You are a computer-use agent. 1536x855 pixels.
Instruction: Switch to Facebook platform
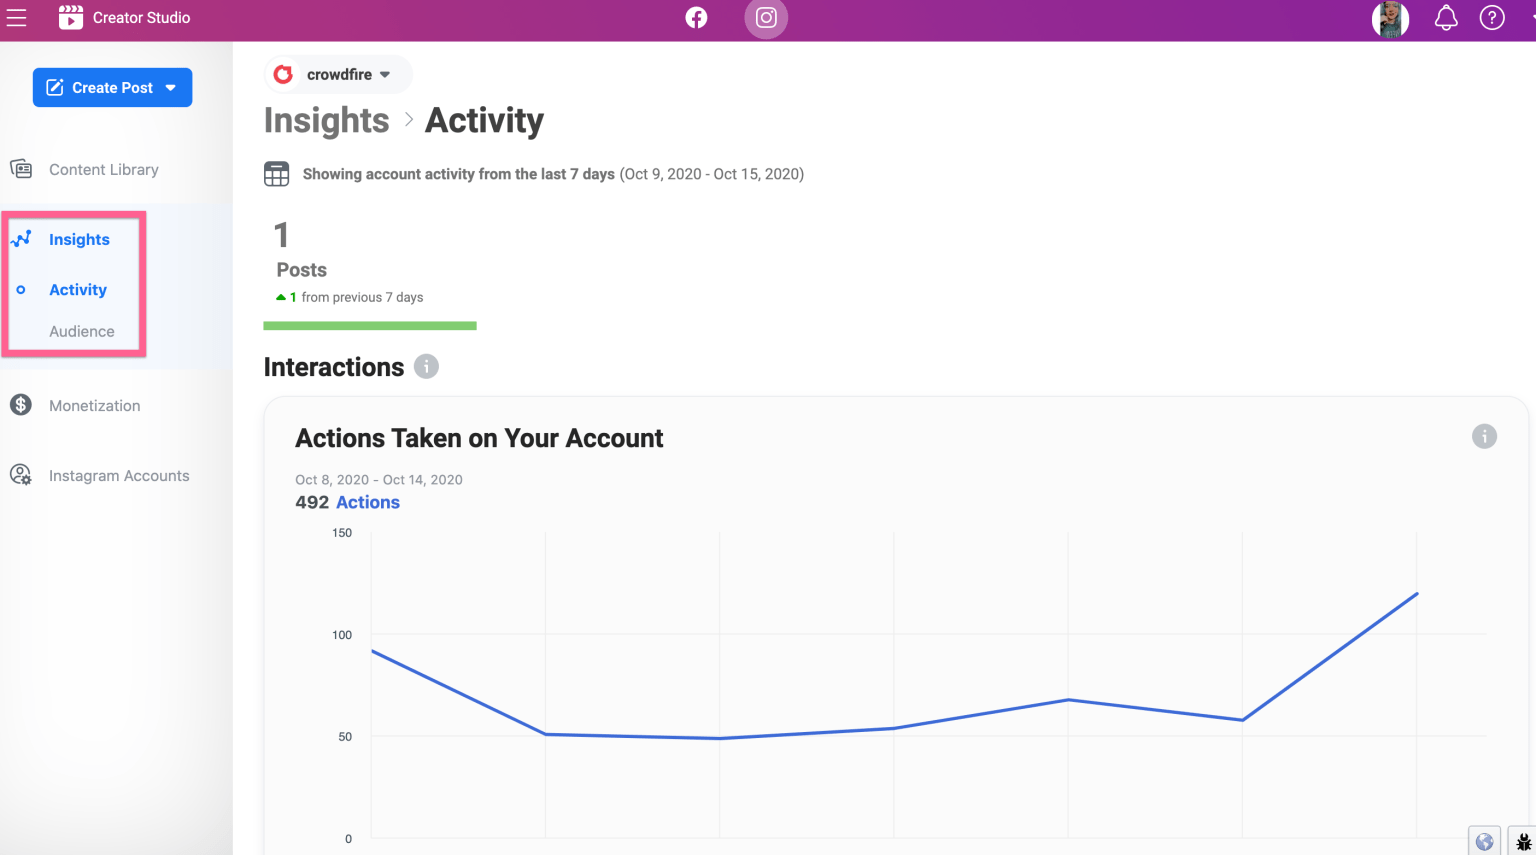click(x=696, y=17)
